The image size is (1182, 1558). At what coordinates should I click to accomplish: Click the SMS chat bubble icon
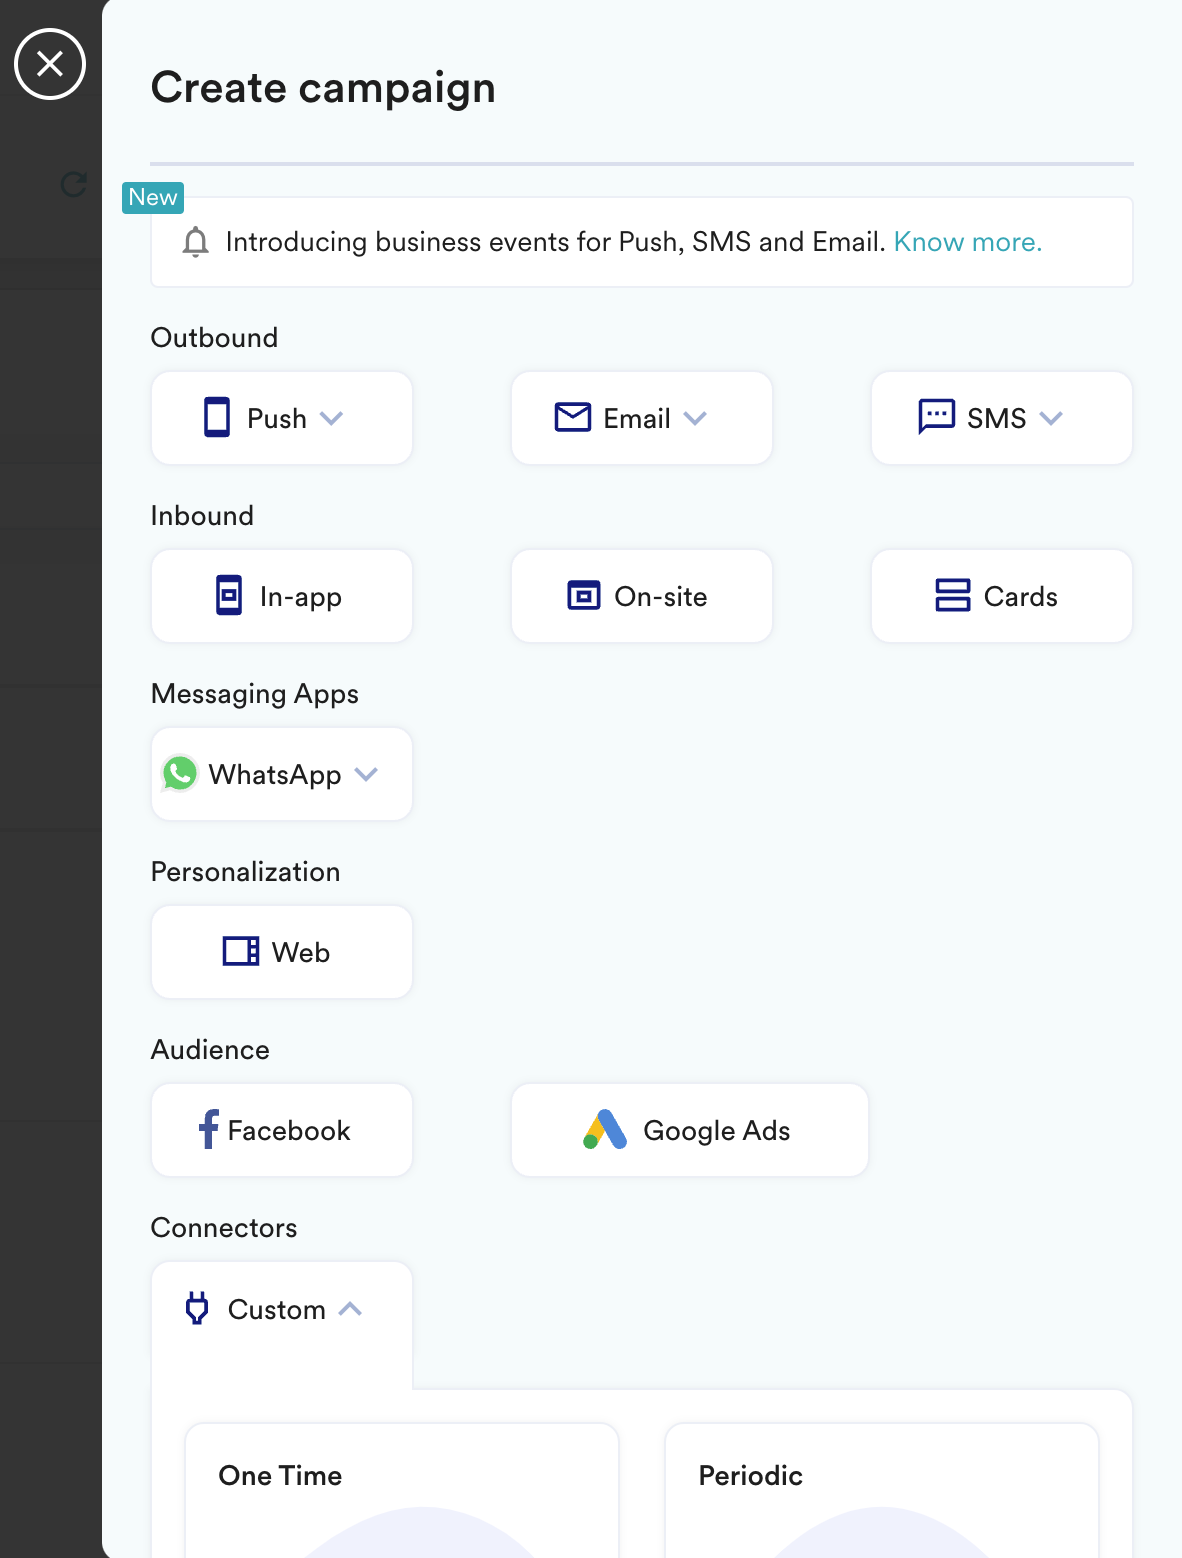[936, 417]
